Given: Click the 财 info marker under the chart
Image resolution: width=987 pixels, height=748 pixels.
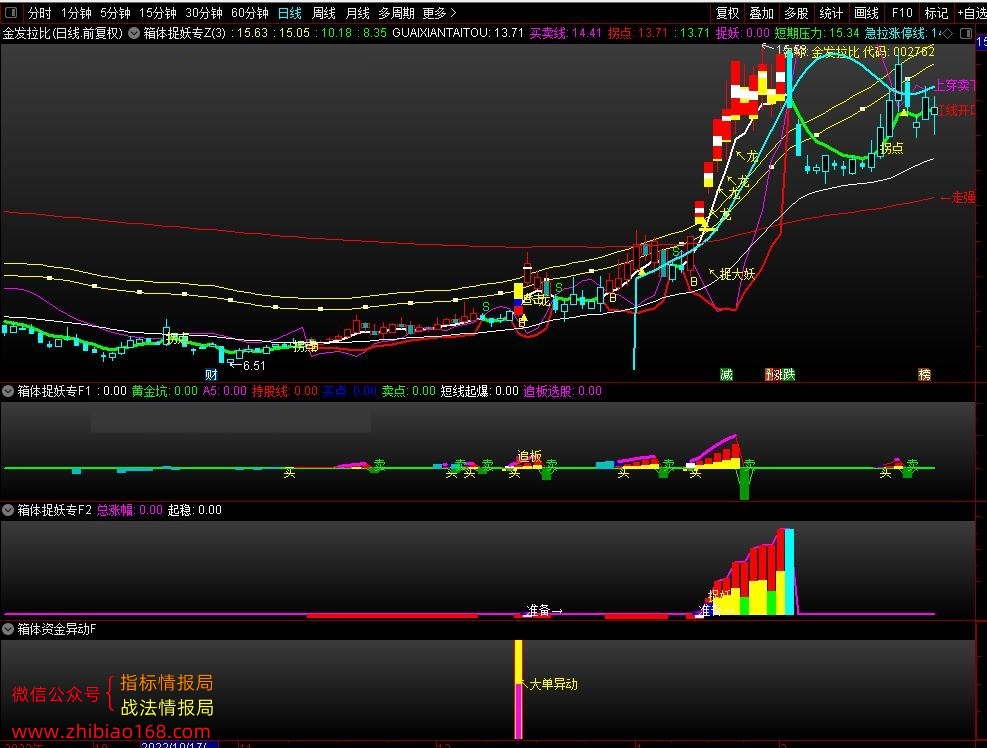Looking at the screenshot, I should click(211, 375).
